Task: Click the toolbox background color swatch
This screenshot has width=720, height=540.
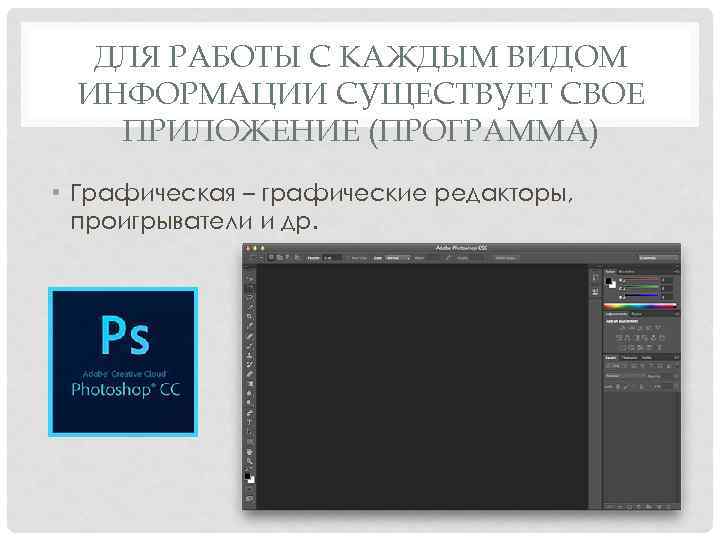Action: 252,480
